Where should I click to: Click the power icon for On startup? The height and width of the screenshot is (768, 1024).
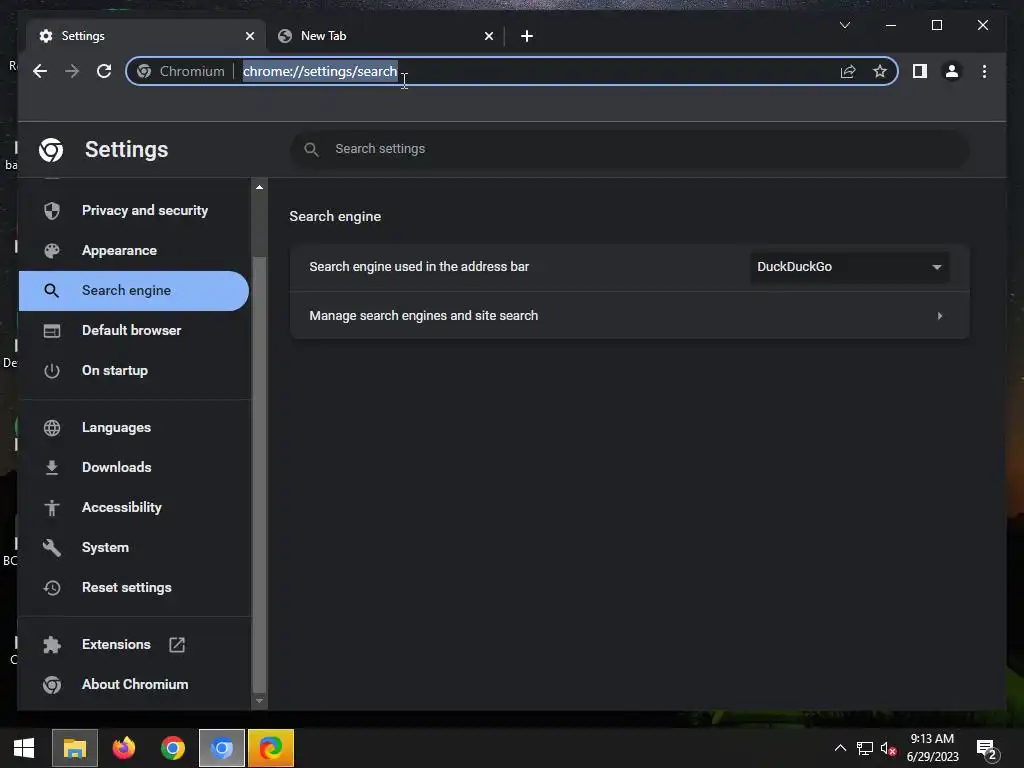(x=52, y=370)
